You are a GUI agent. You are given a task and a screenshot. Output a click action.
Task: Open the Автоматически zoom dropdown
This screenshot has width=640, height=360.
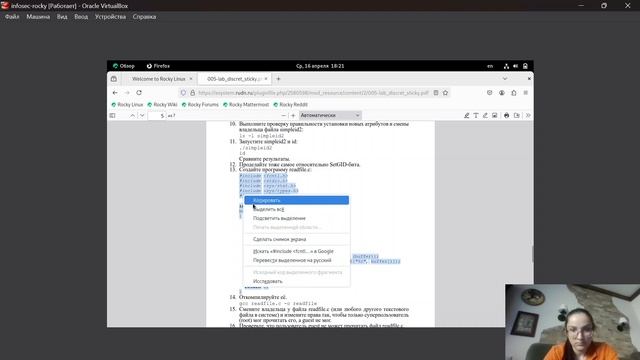point(330,116)
